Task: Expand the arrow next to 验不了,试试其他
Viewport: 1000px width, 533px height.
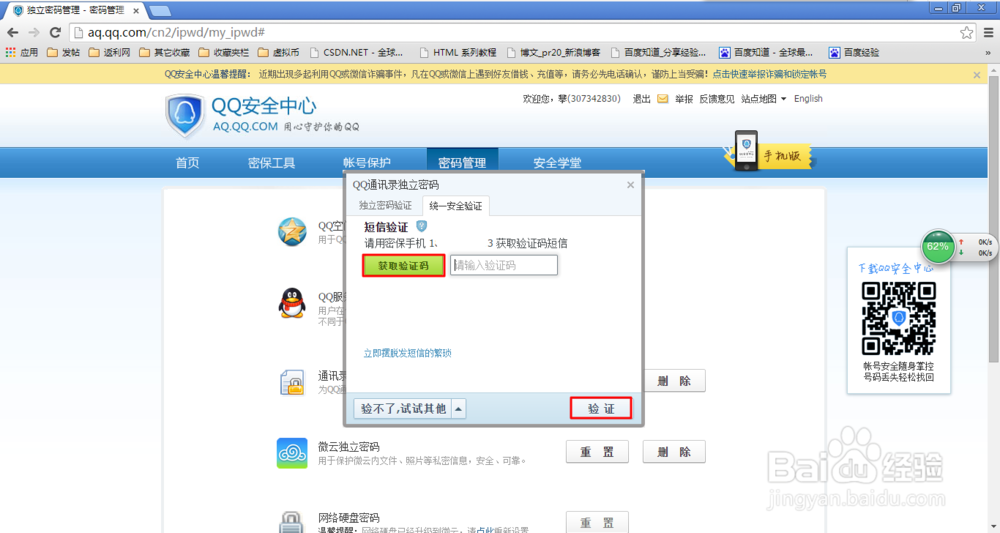Action: coord(459,409)
